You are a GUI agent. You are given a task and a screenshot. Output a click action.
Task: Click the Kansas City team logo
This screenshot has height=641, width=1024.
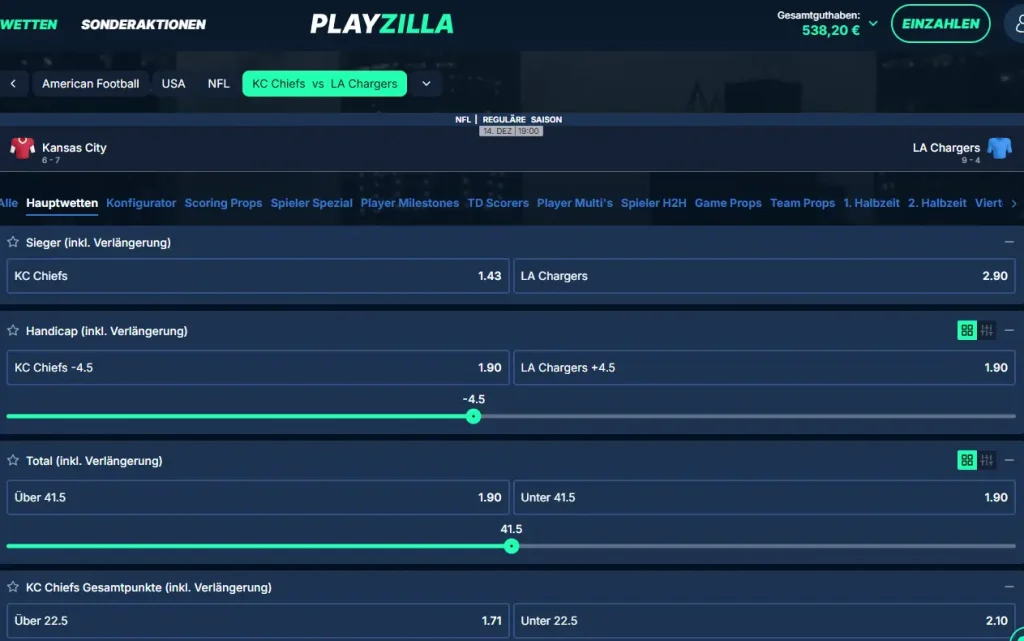point(21,147)
